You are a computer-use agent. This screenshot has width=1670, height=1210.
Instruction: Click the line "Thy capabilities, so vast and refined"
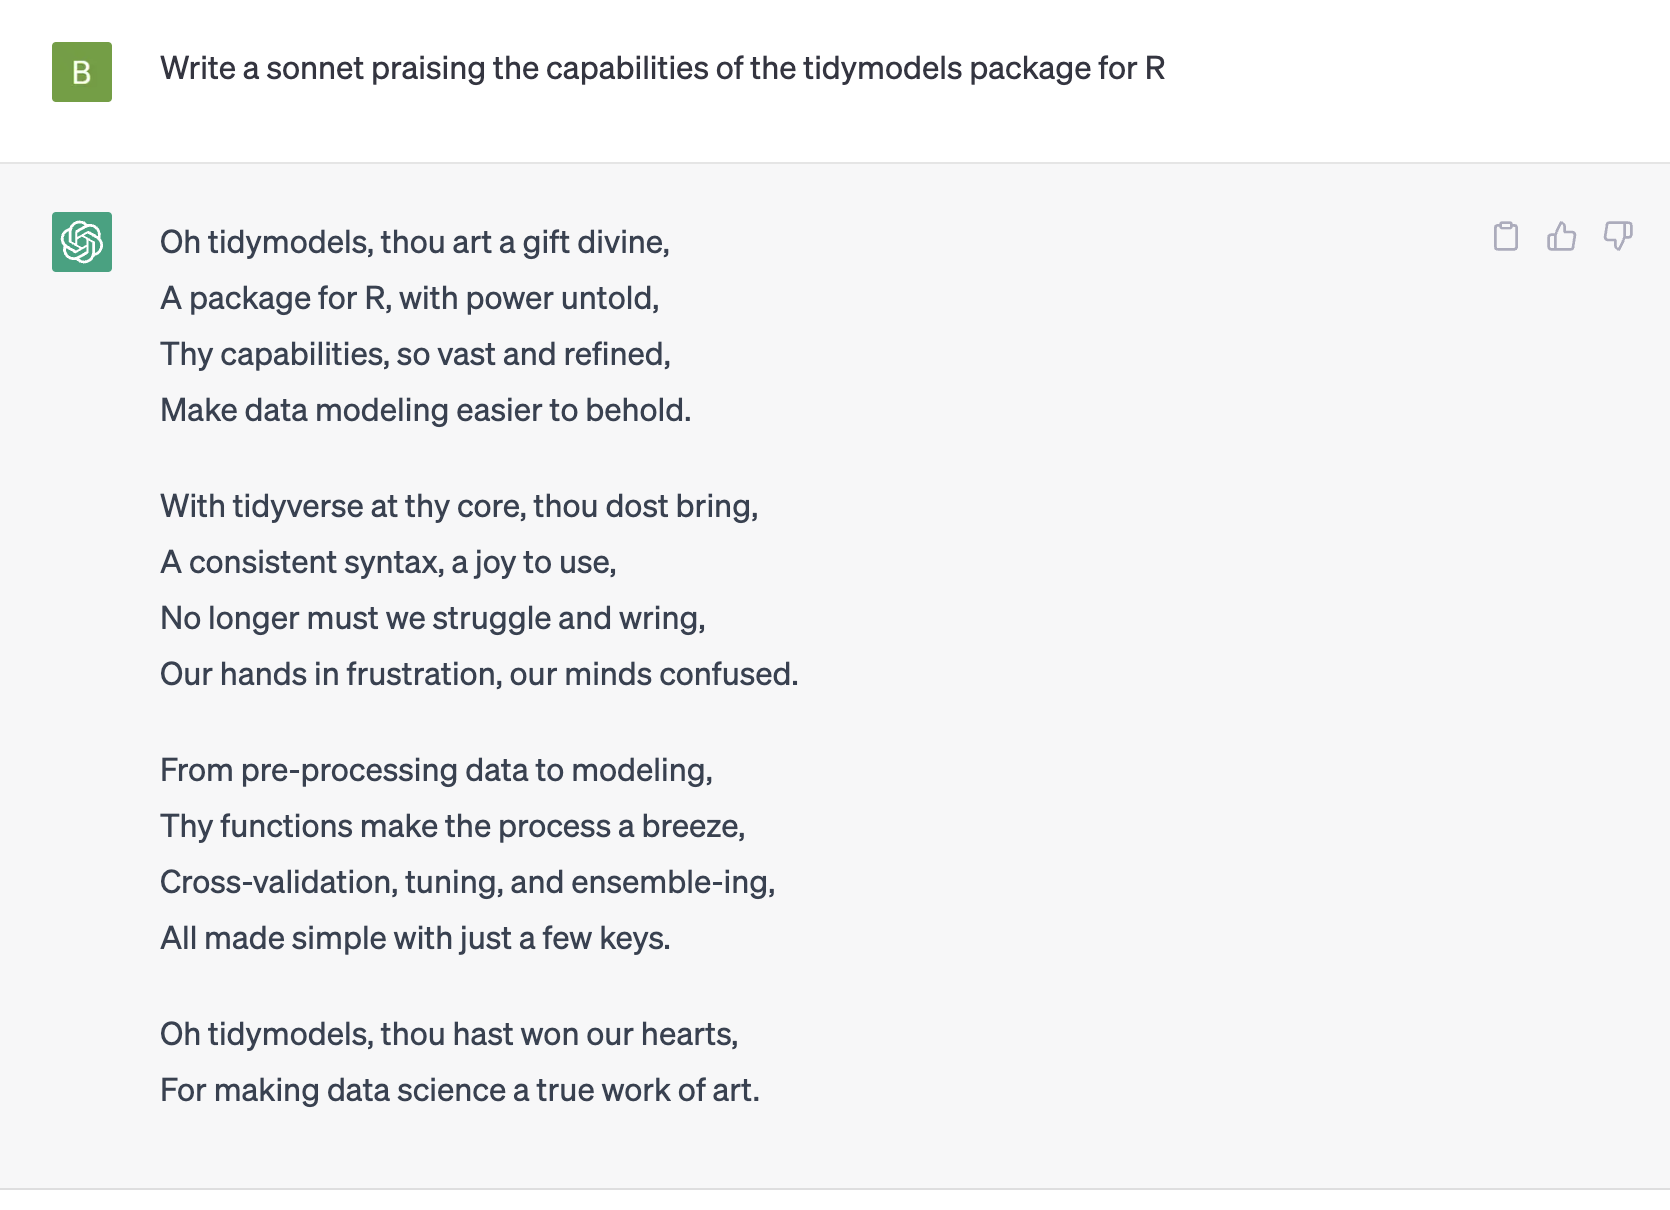(415, 354)
